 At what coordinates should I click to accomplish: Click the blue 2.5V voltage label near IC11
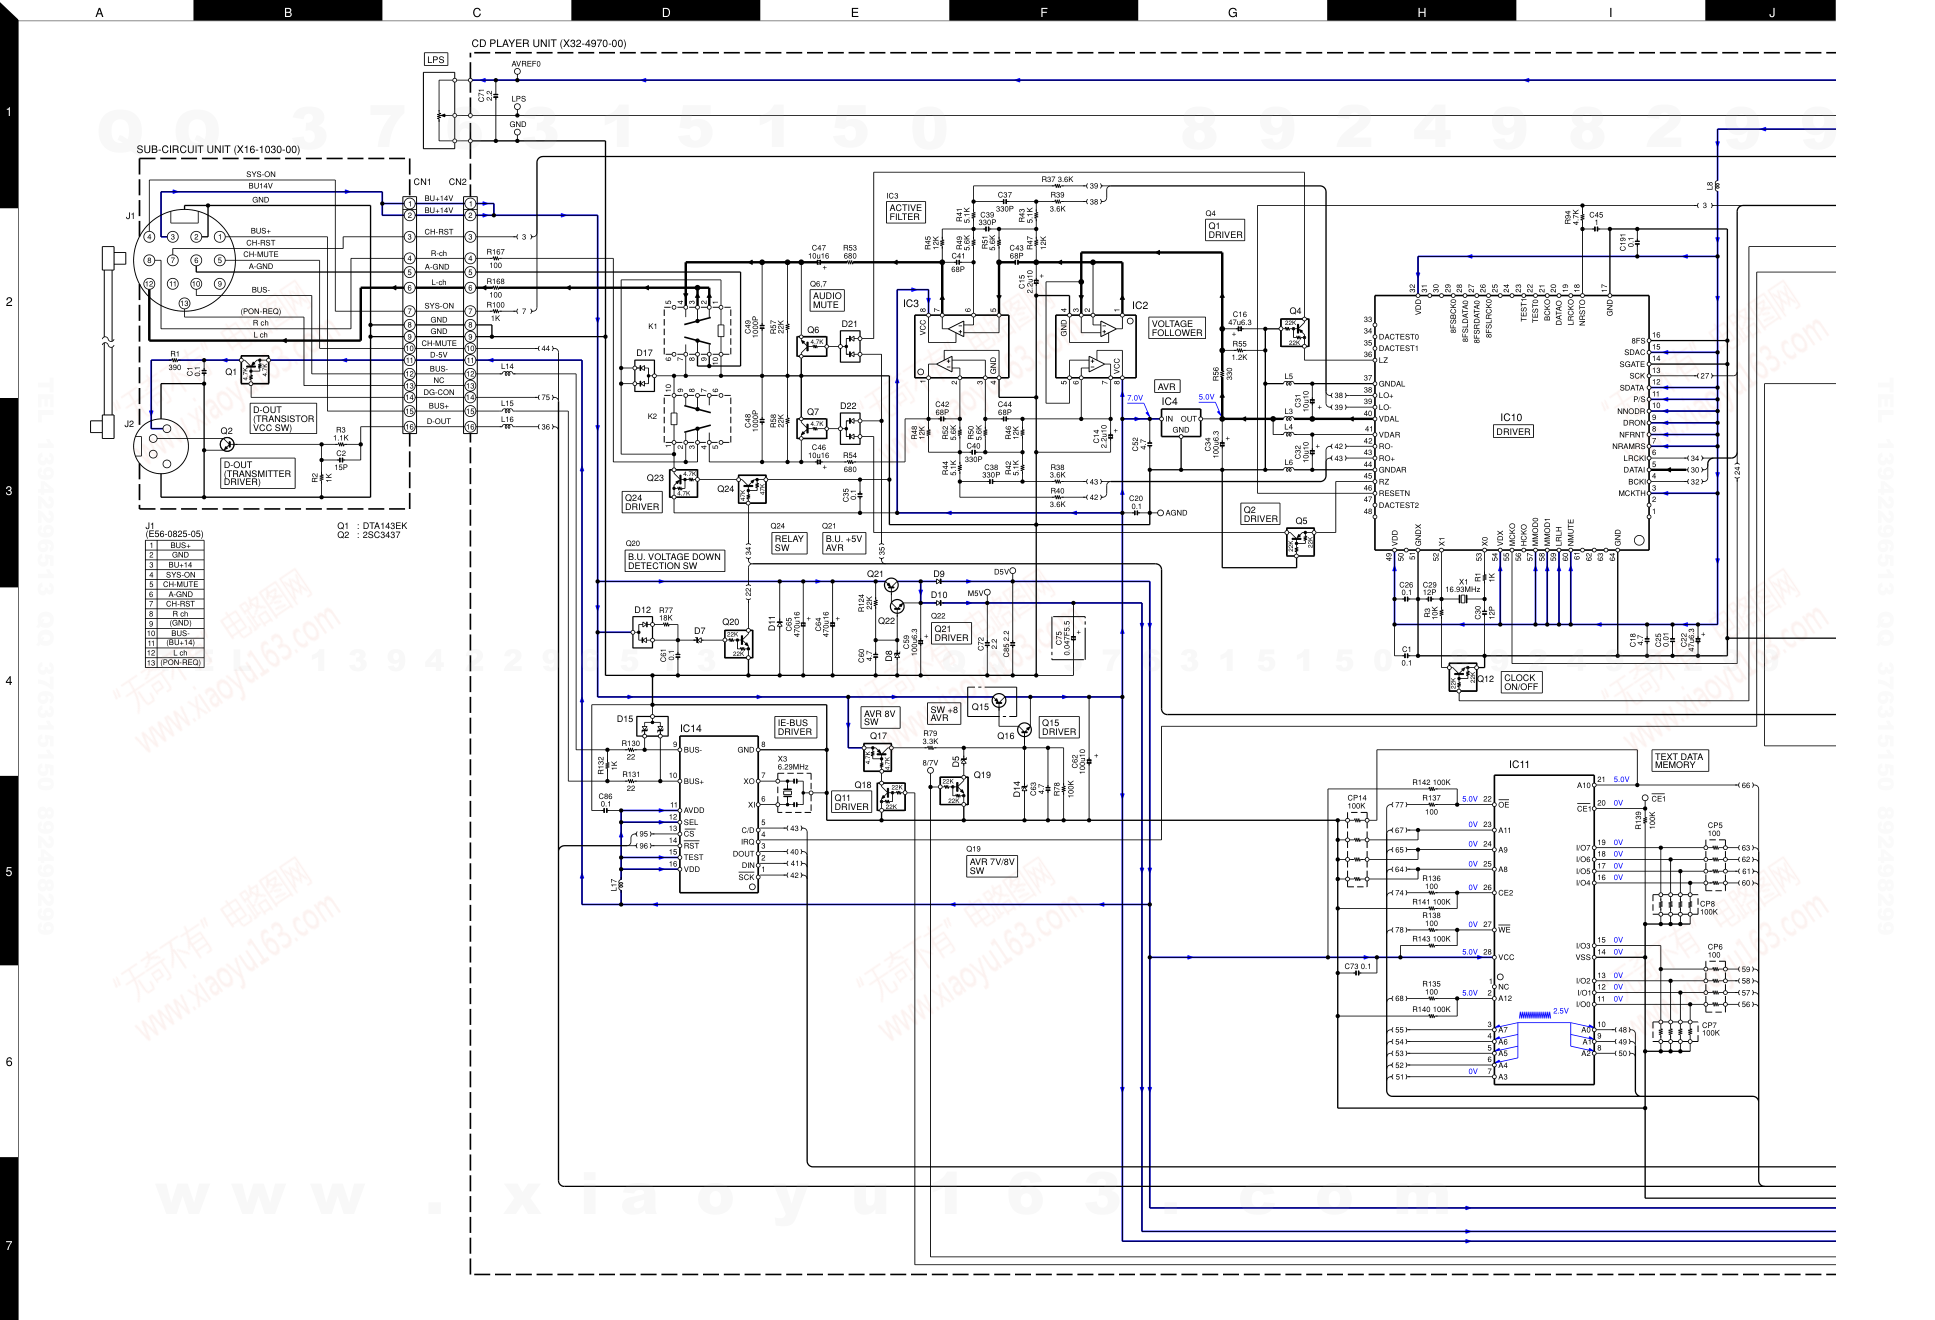click(1561, 1011)
